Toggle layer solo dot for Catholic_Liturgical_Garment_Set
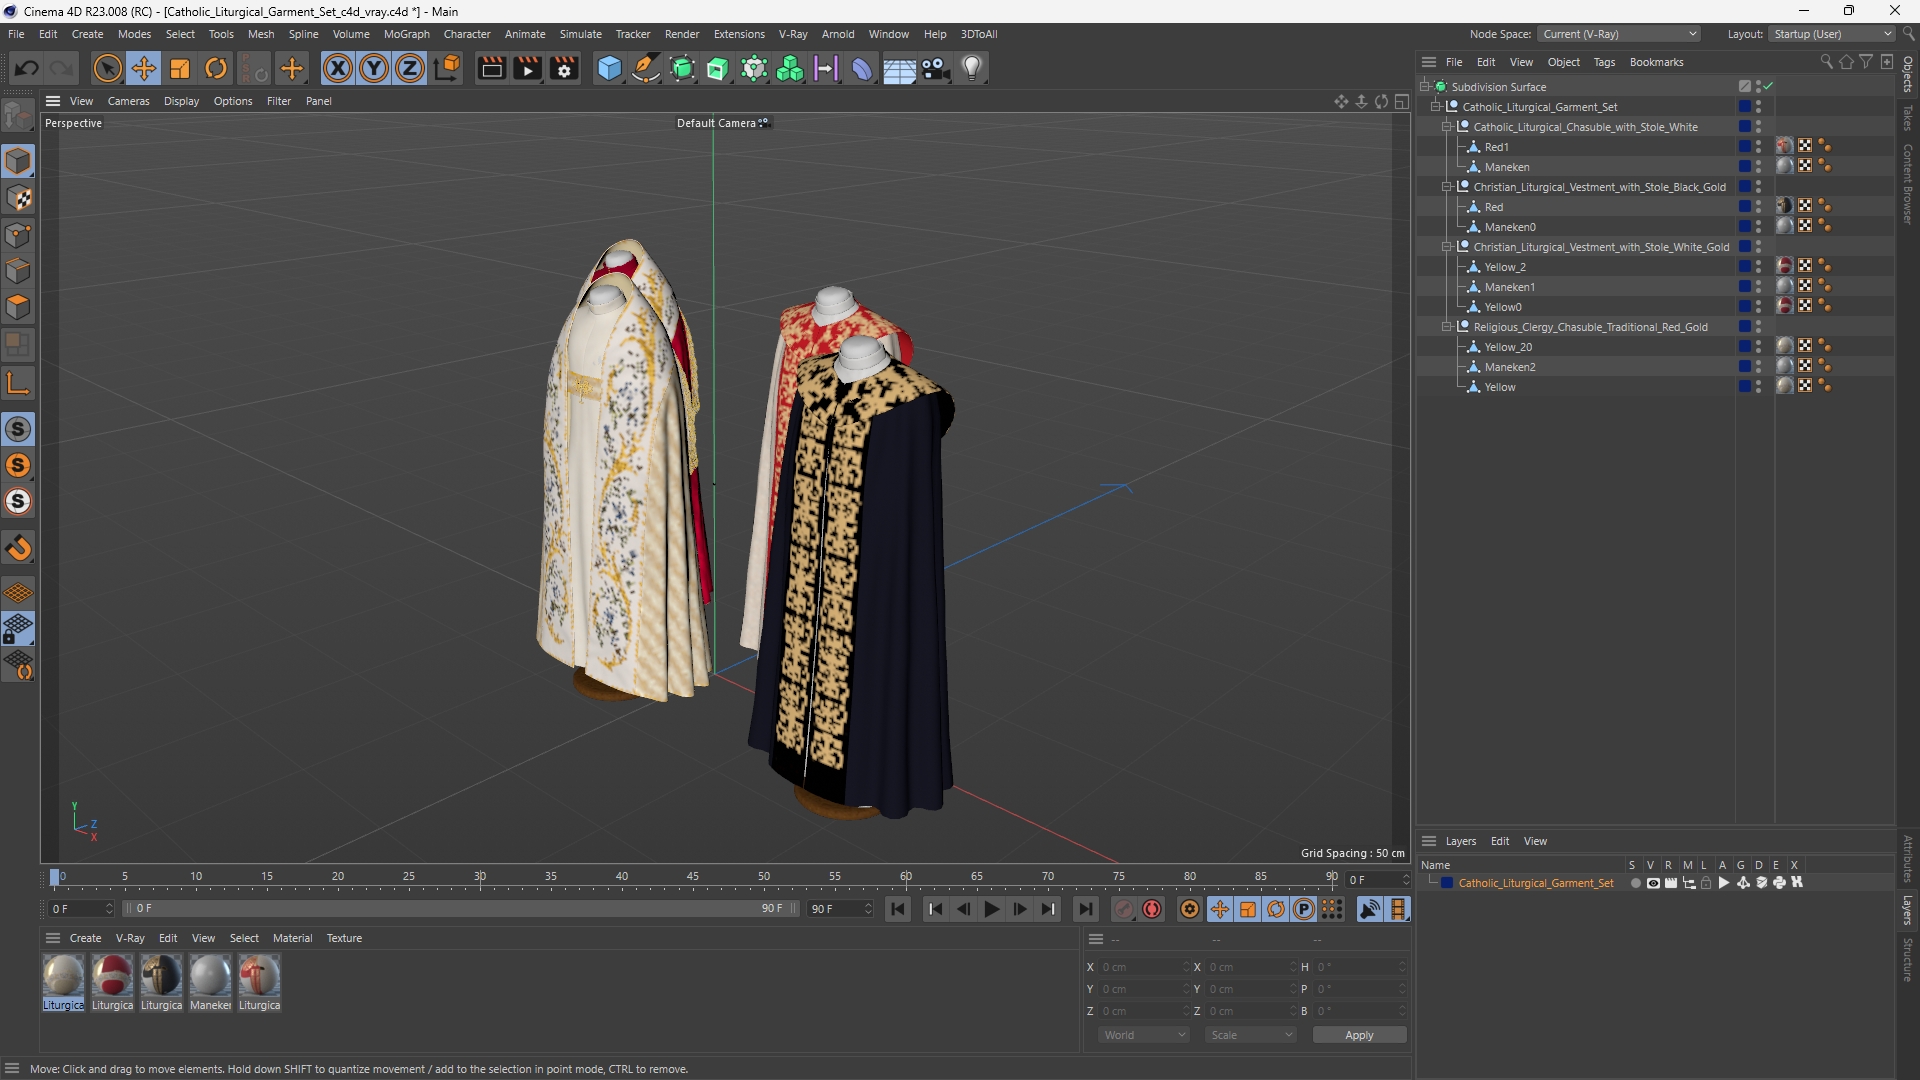The image size is (1920, 1080). pos(1636,883)
